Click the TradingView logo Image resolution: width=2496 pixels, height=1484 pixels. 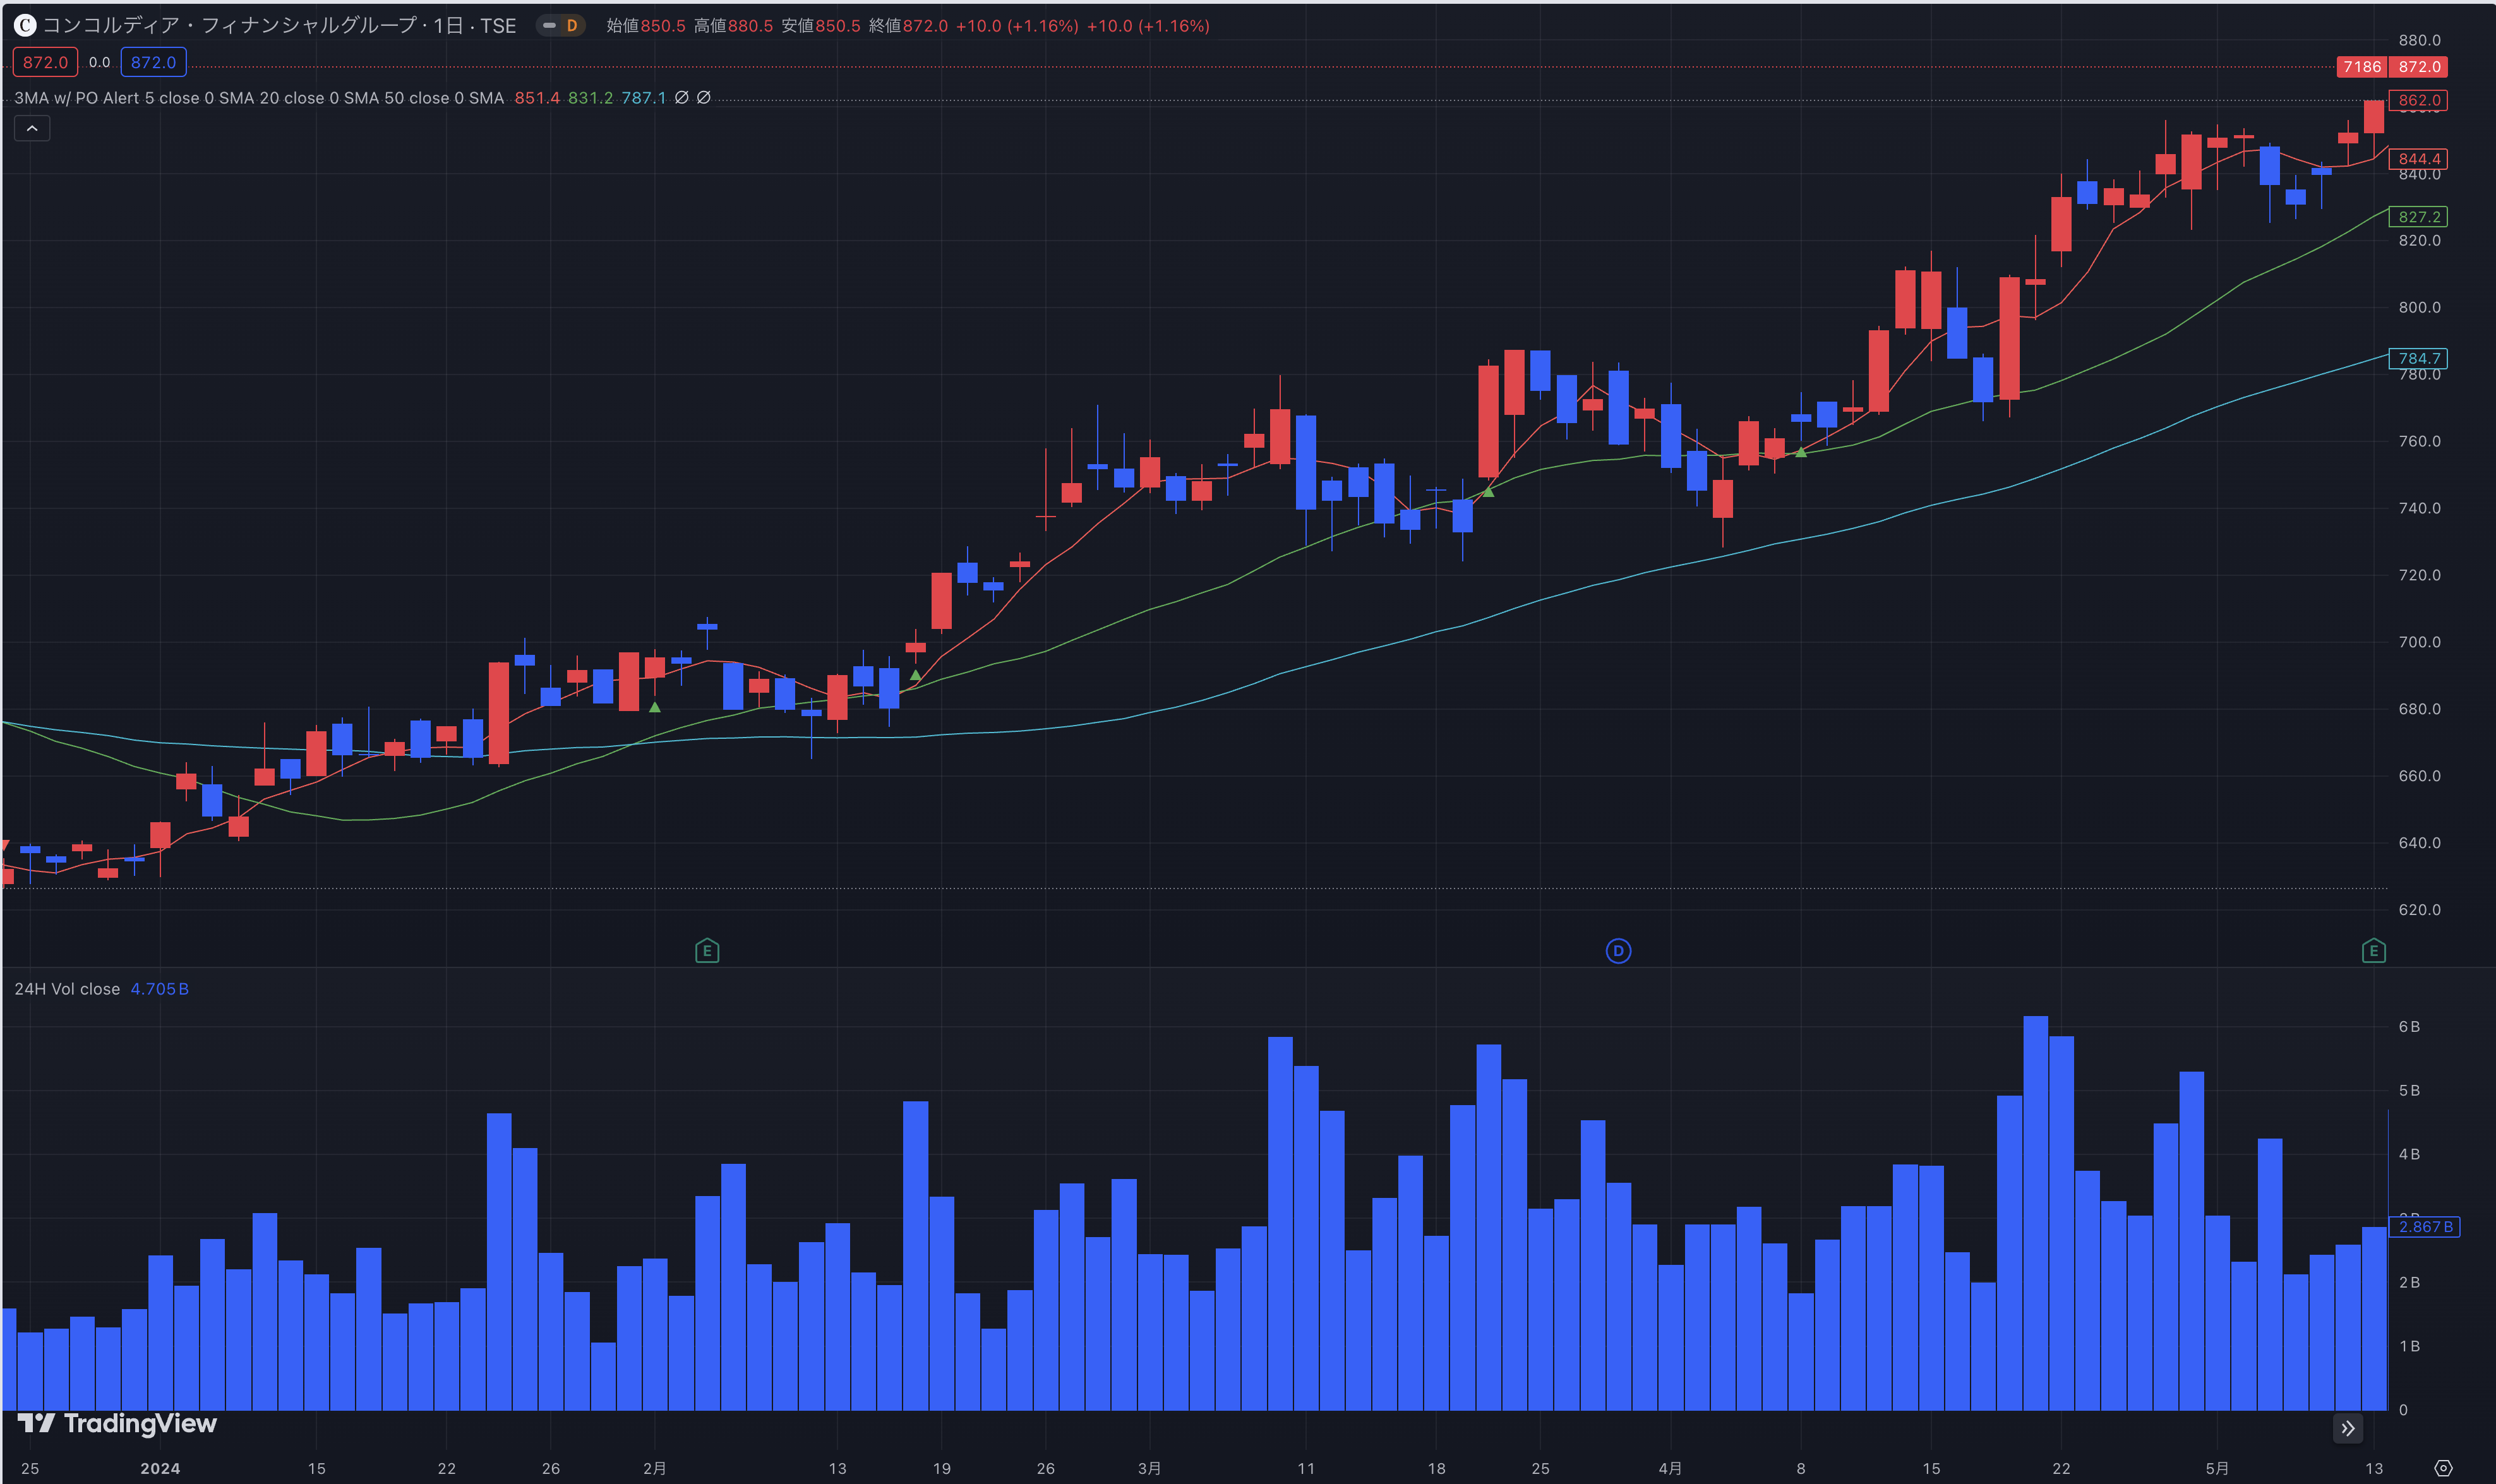117,1423
